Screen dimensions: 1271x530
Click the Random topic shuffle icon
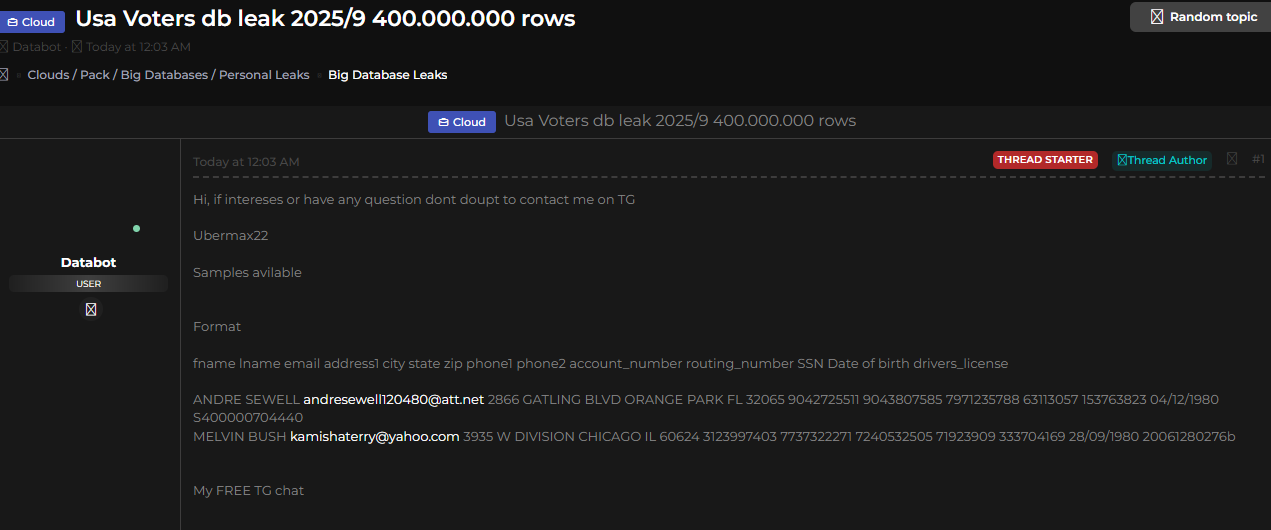pyautogui.click(x=1157, y=17)
